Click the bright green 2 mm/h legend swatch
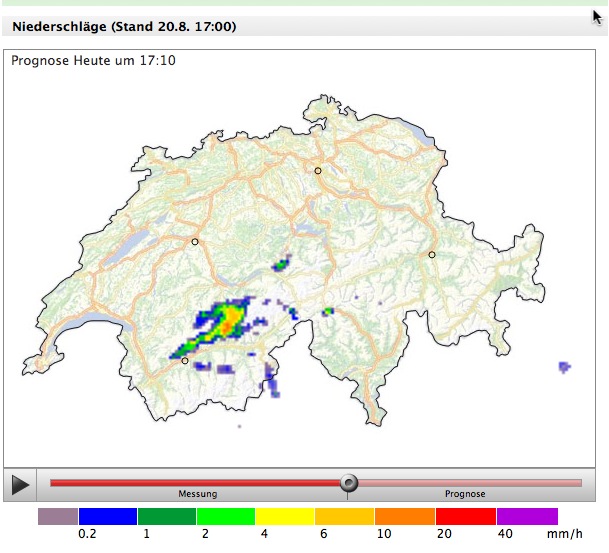This screenshot has width=609, height=553. pyautogui.click(x=226, y=516)
